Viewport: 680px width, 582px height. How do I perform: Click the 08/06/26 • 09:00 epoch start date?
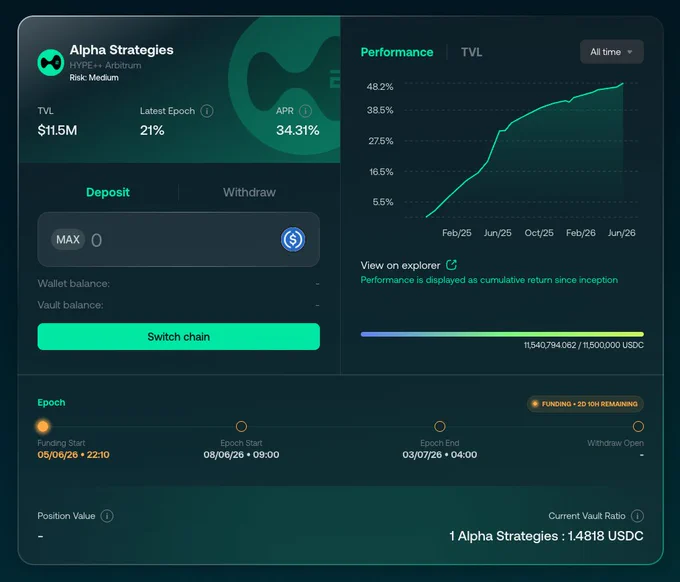[x=241, y=454]
